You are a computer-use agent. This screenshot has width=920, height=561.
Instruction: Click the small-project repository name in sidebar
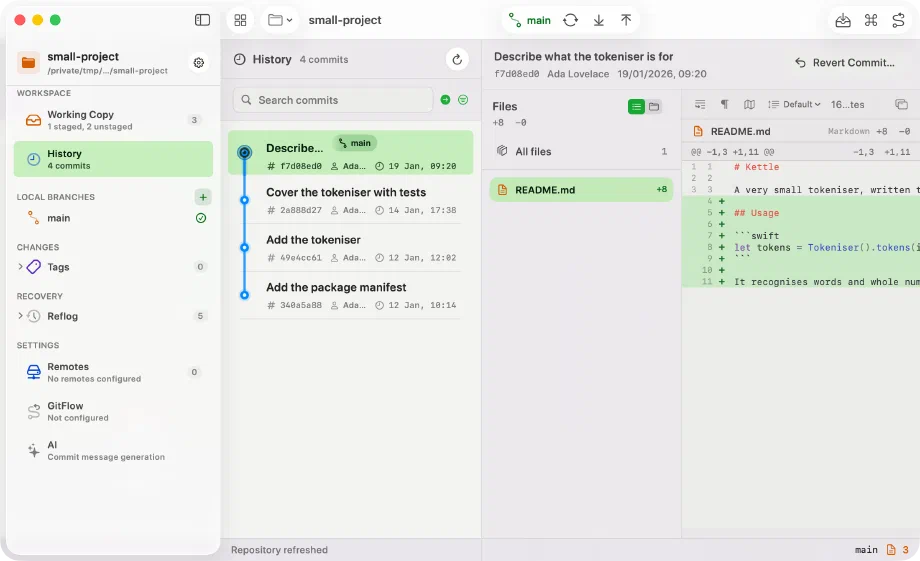tap(83, 56)
